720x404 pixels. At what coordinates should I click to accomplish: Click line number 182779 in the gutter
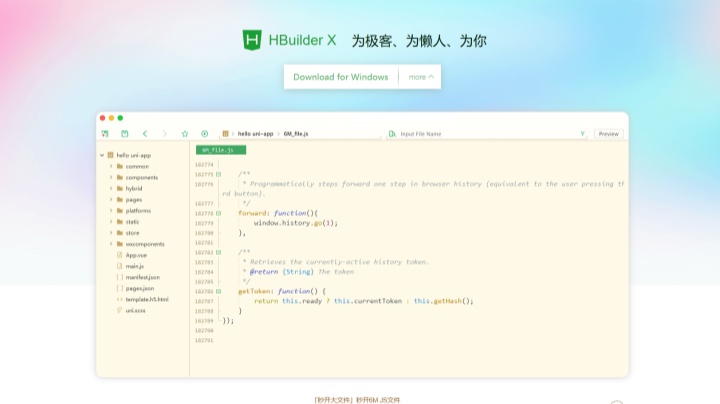tap(204, 223)
